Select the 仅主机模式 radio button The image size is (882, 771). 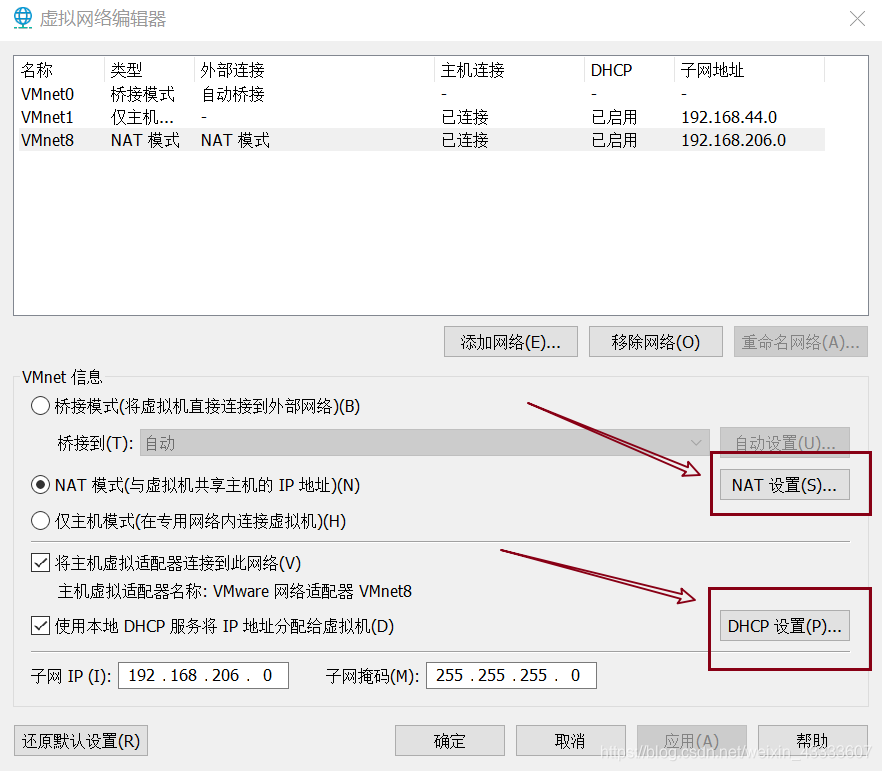point(40,521)
